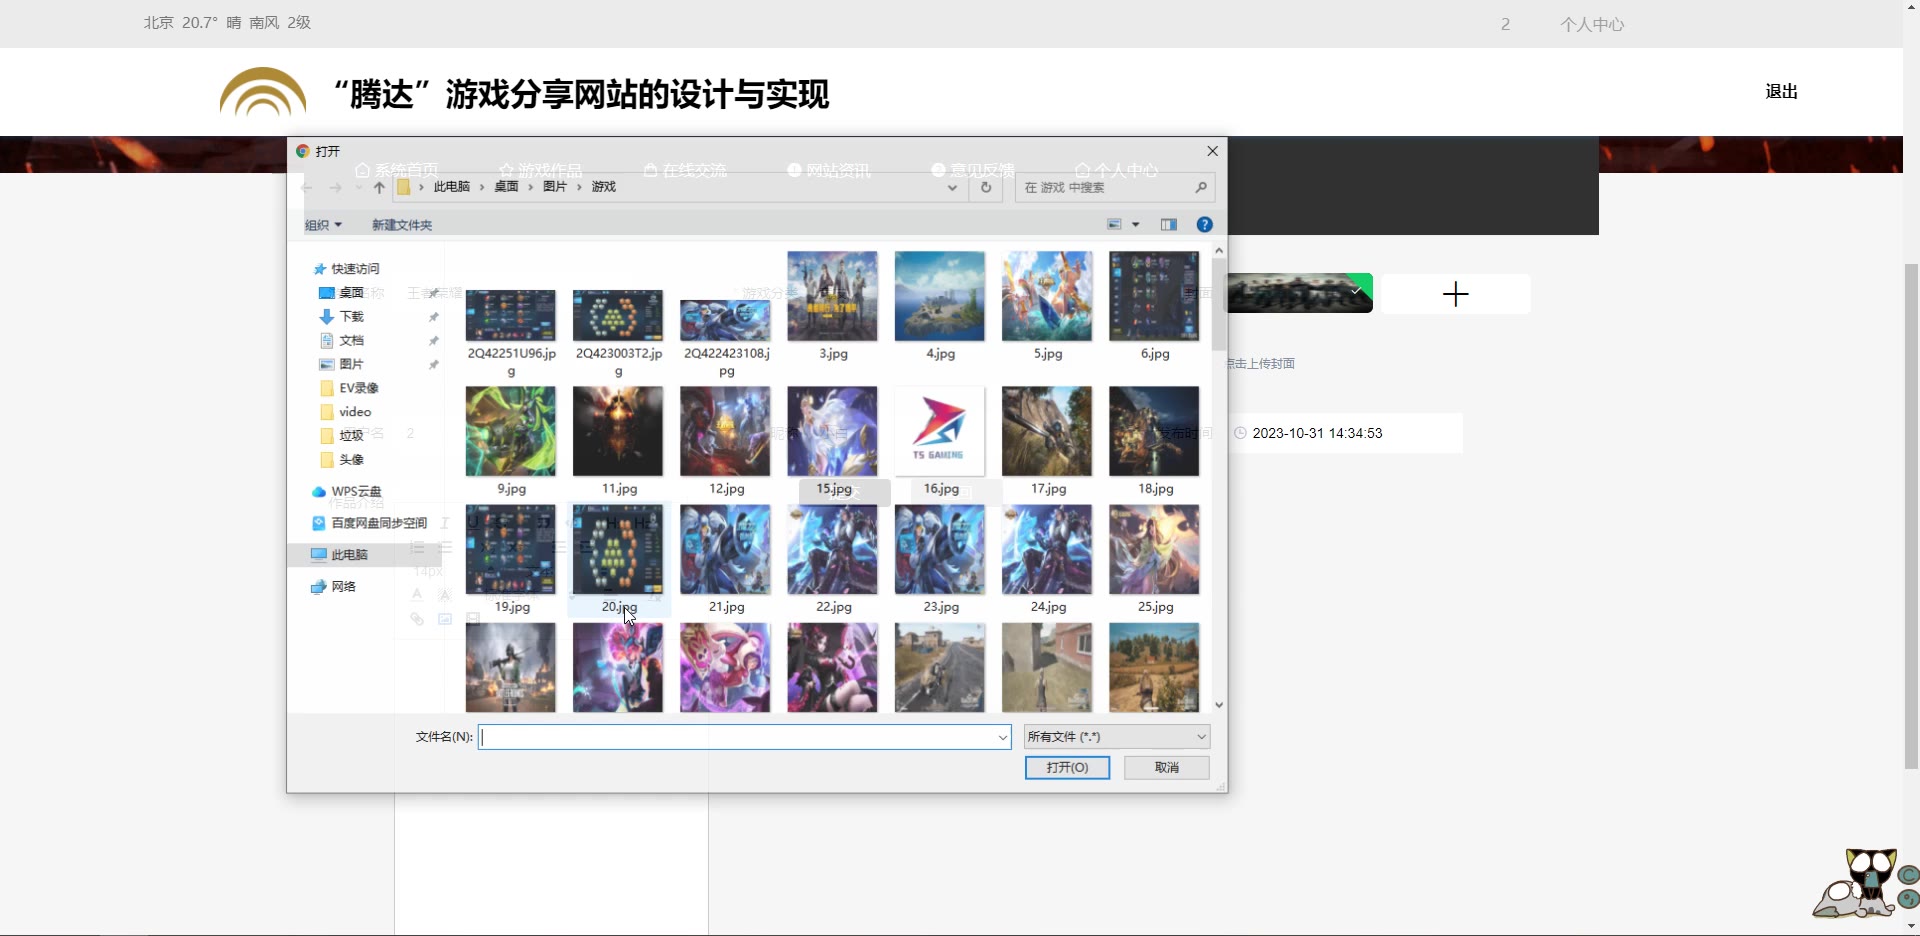Viewport: 1920px width, 936px height.
Task: Select 网络 in navigation tree
Action: [x=334, y=586]
